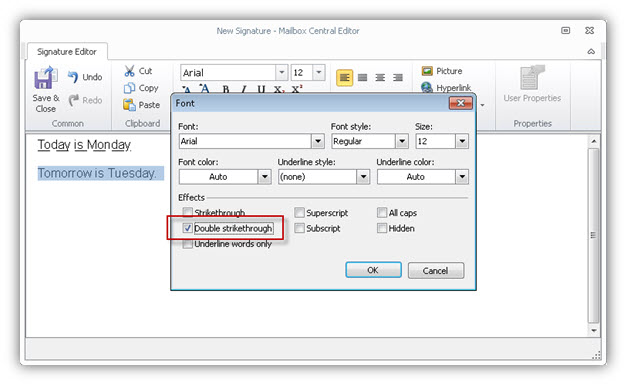The height and width of the screenshot is (385, 627).
Task: Click the third alignment icon
Action: [380, 78]
